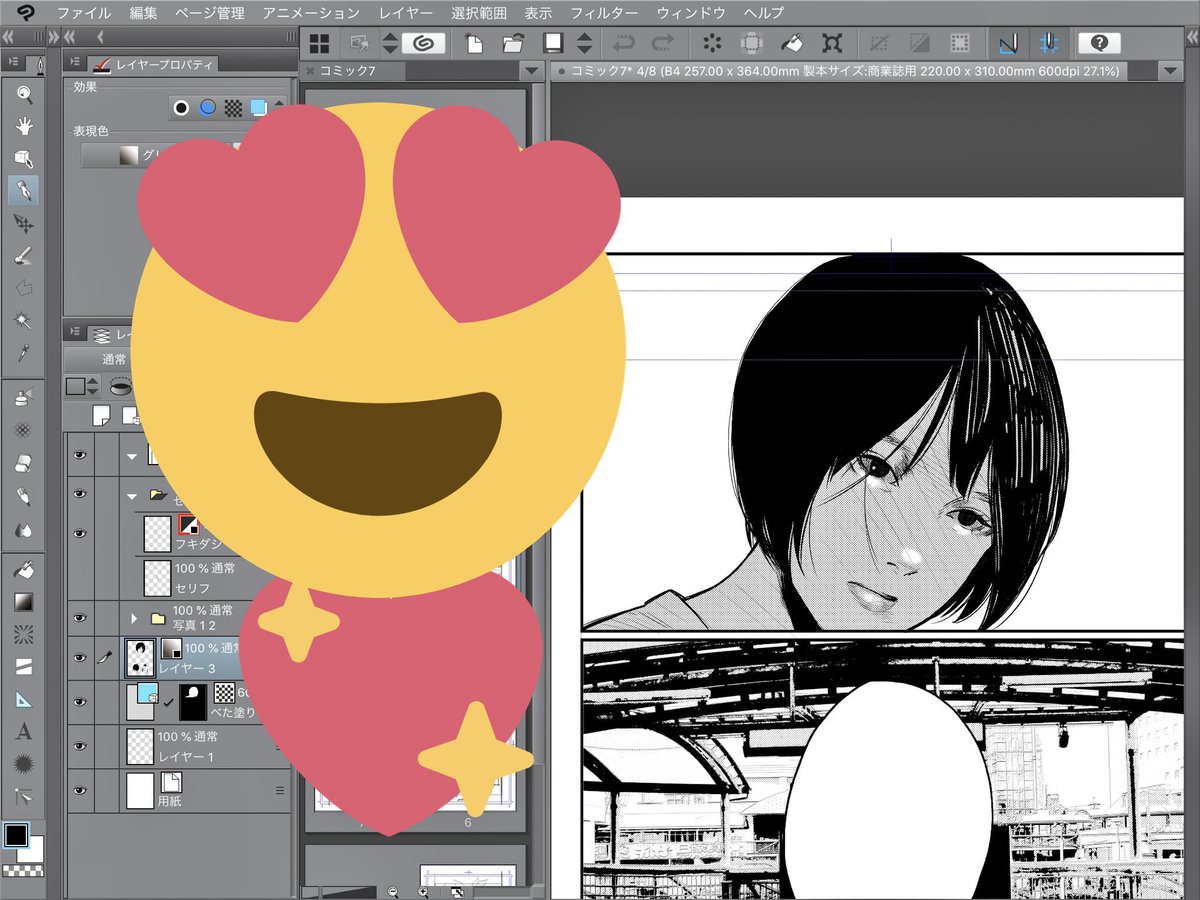Click the Clear layer icon
This screenshot has height=900, width=1200.
[712, 43]
